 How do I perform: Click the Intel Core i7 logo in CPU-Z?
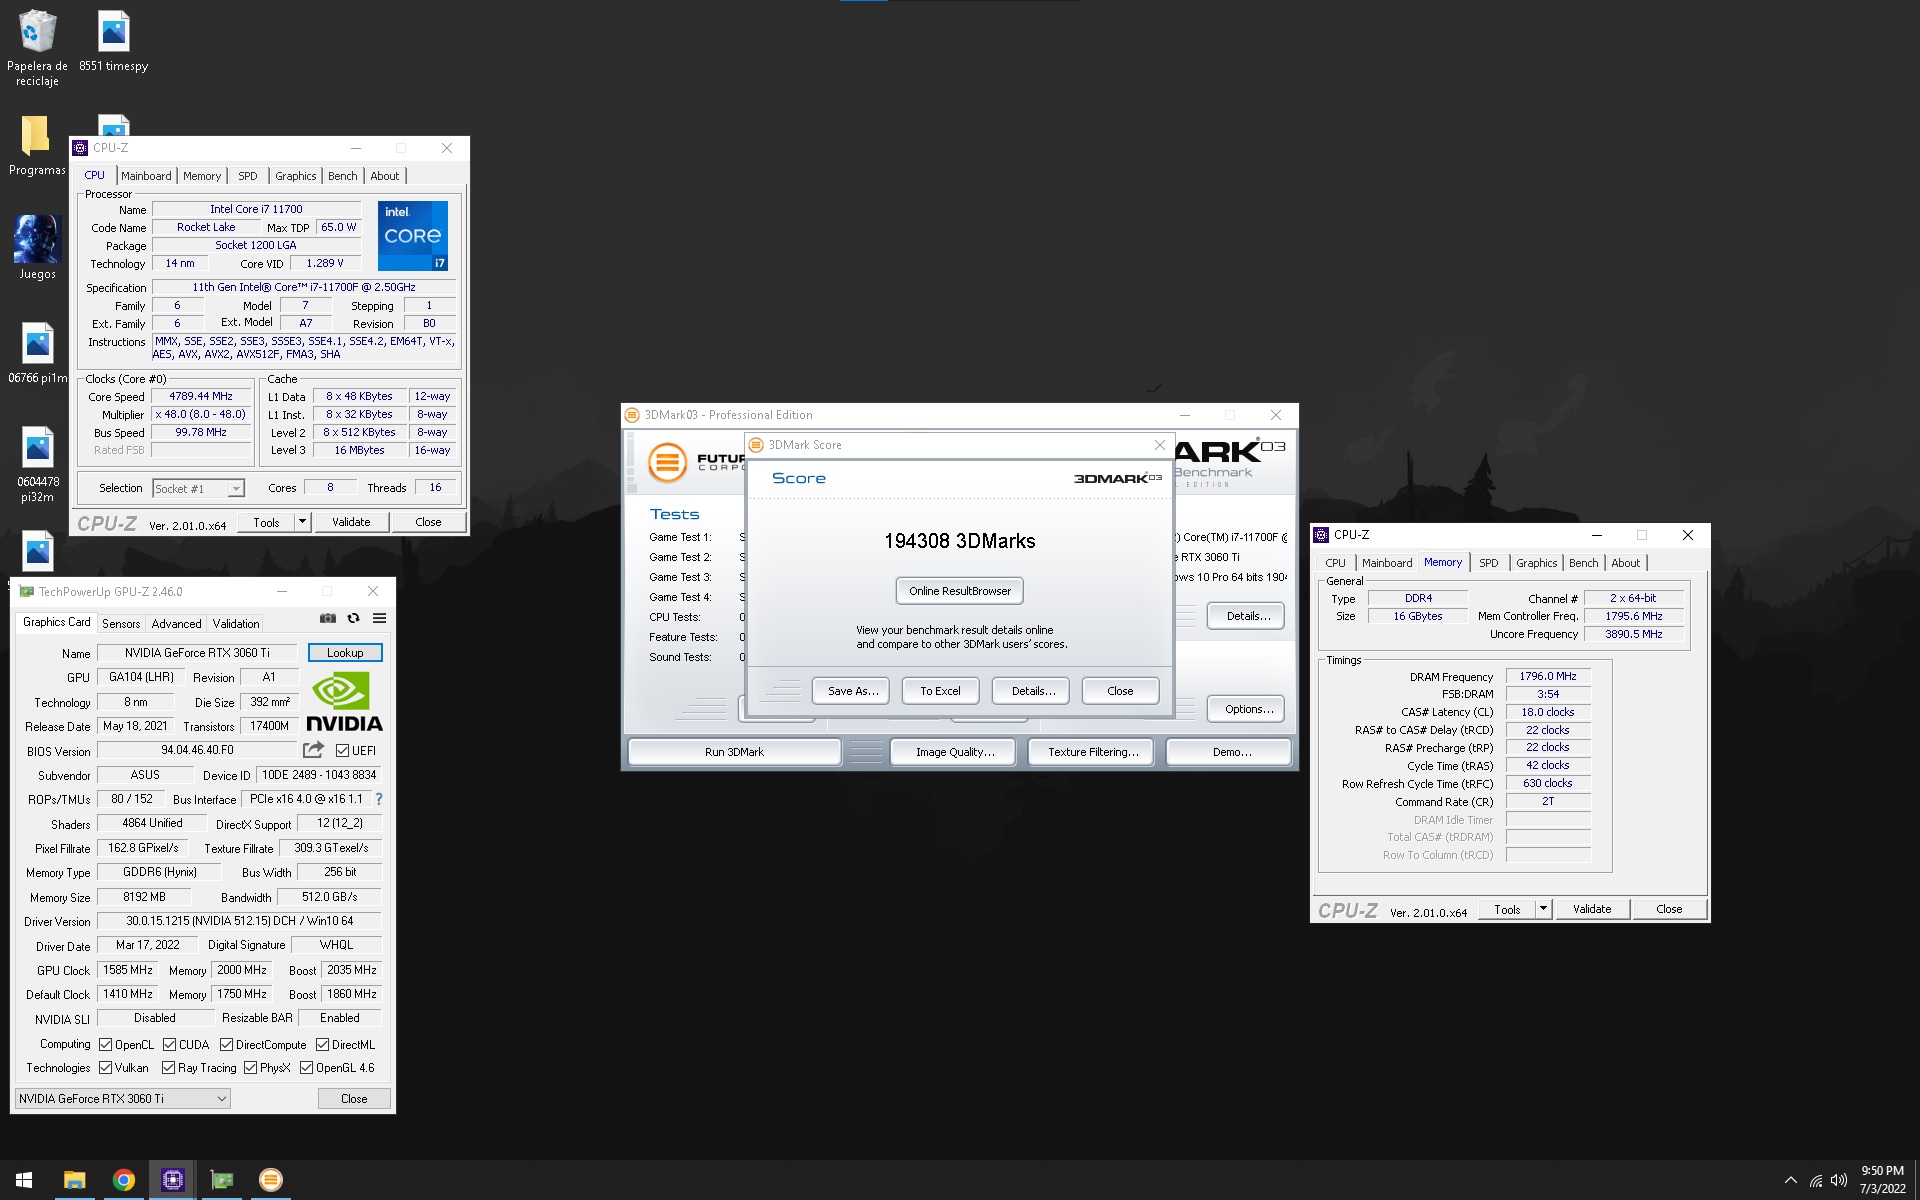click(x=412, y=235)
